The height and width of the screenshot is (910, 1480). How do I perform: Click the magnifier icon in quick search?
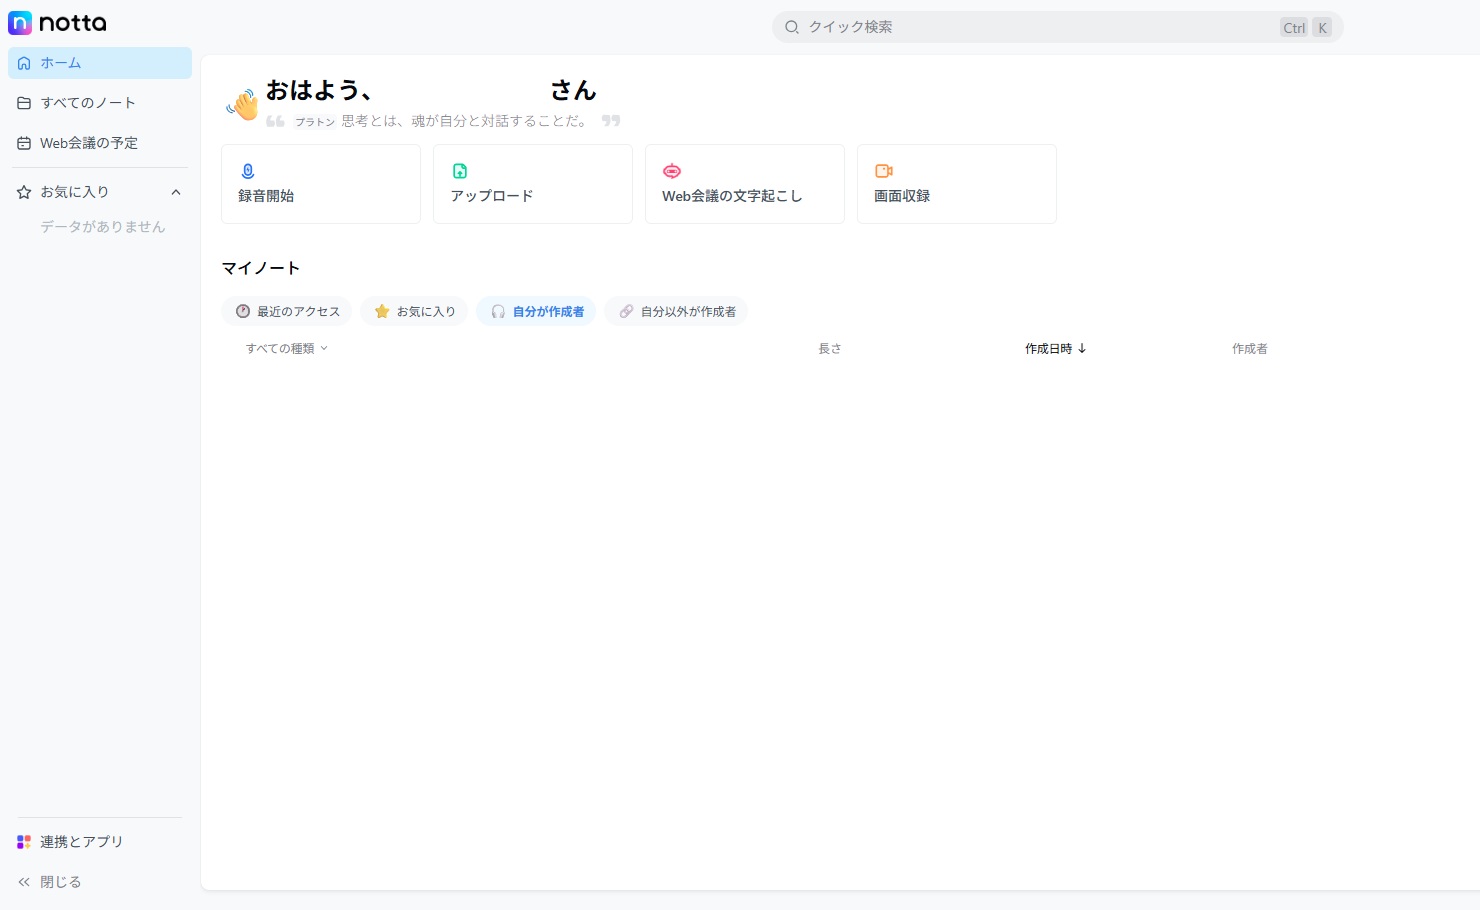792,27
